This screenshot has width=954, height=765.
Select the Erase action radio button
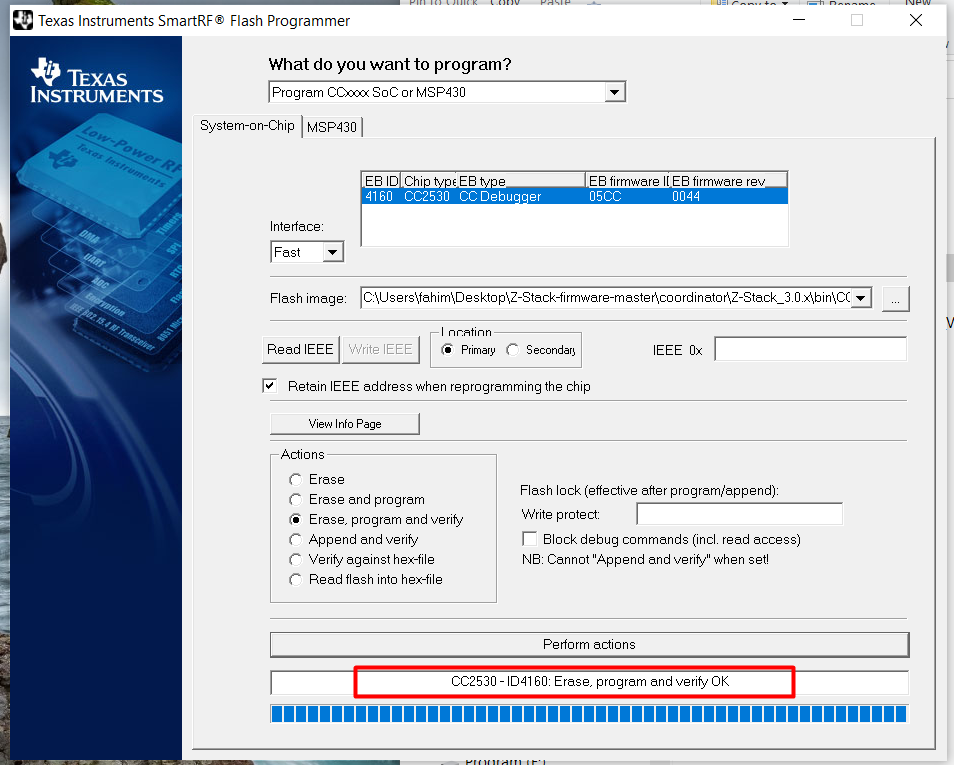(296, 480)
